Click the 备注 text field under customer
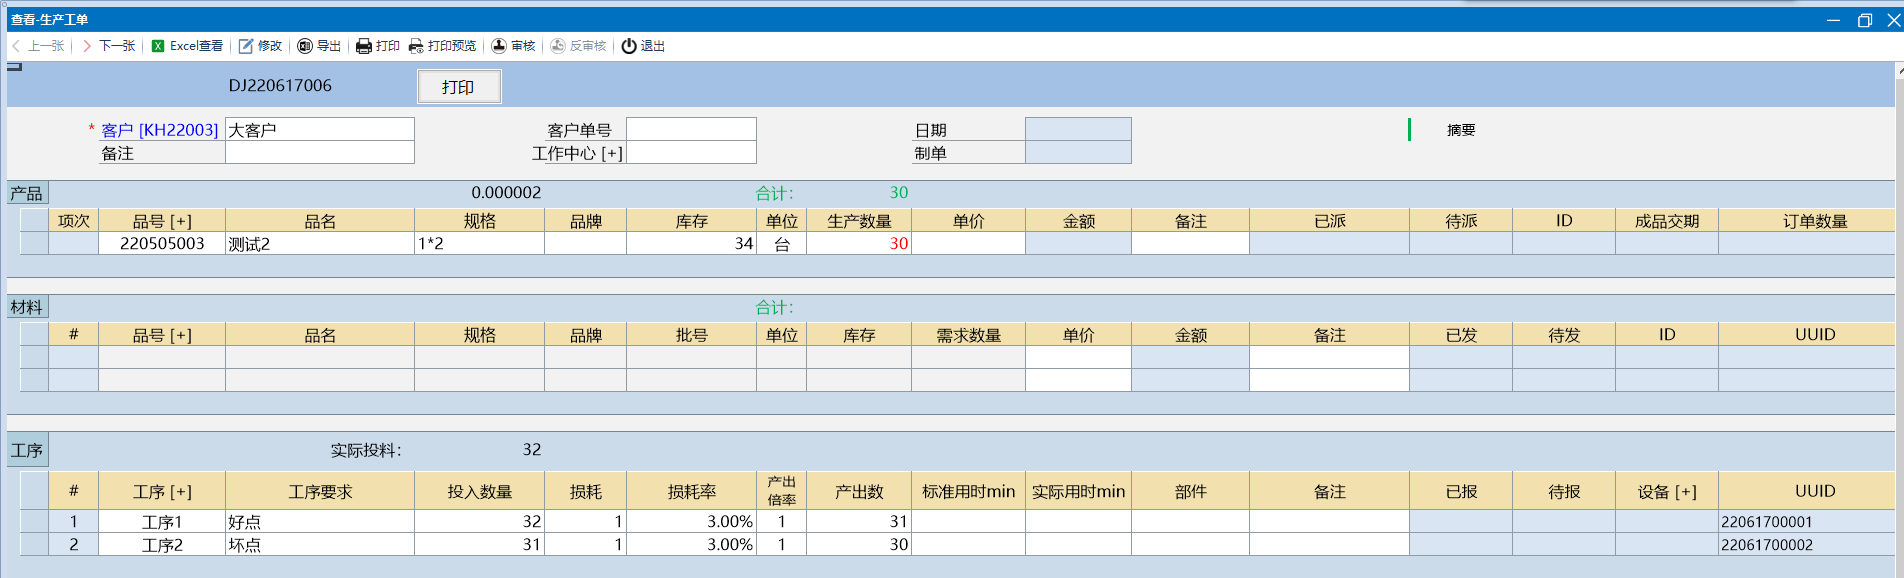Image resolution: width=1904 pixels, height=578 pixels. coord(319,153)
